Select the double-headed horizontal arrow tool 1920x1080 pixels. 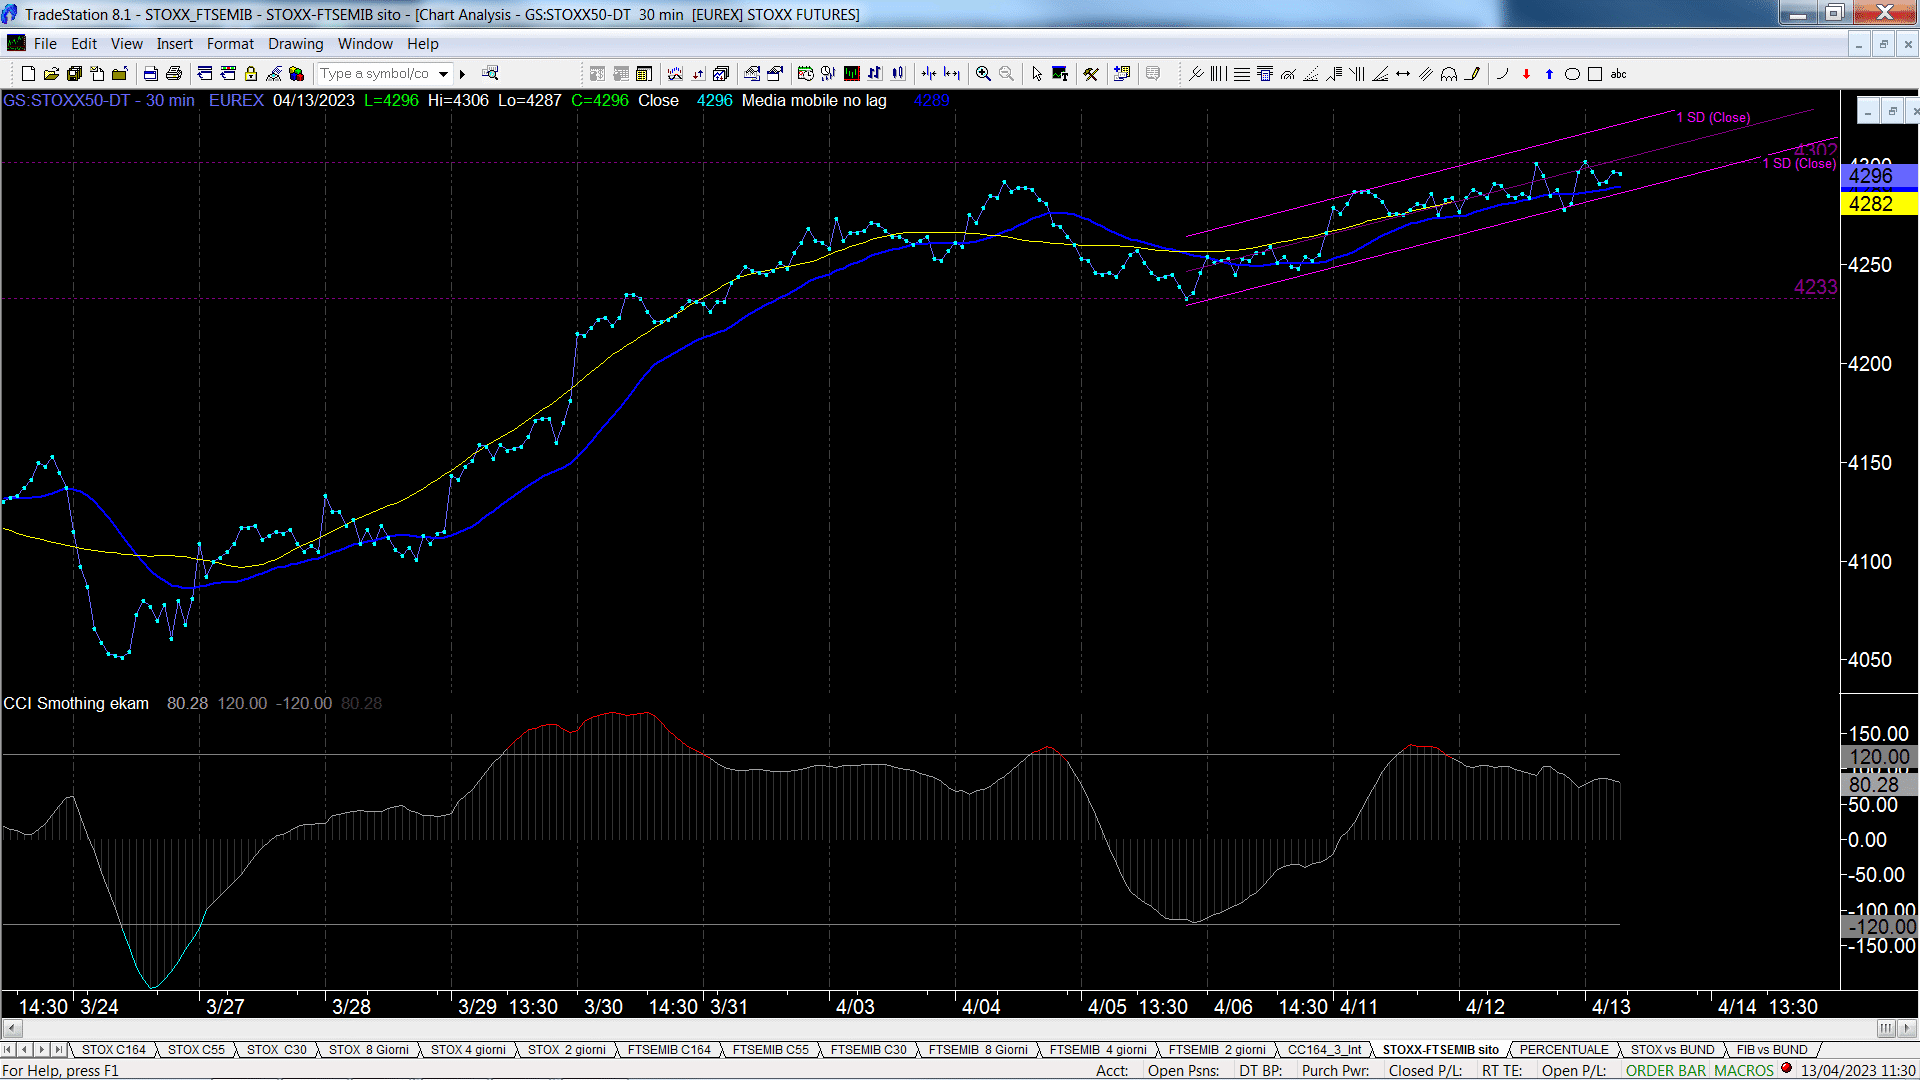1403,73
